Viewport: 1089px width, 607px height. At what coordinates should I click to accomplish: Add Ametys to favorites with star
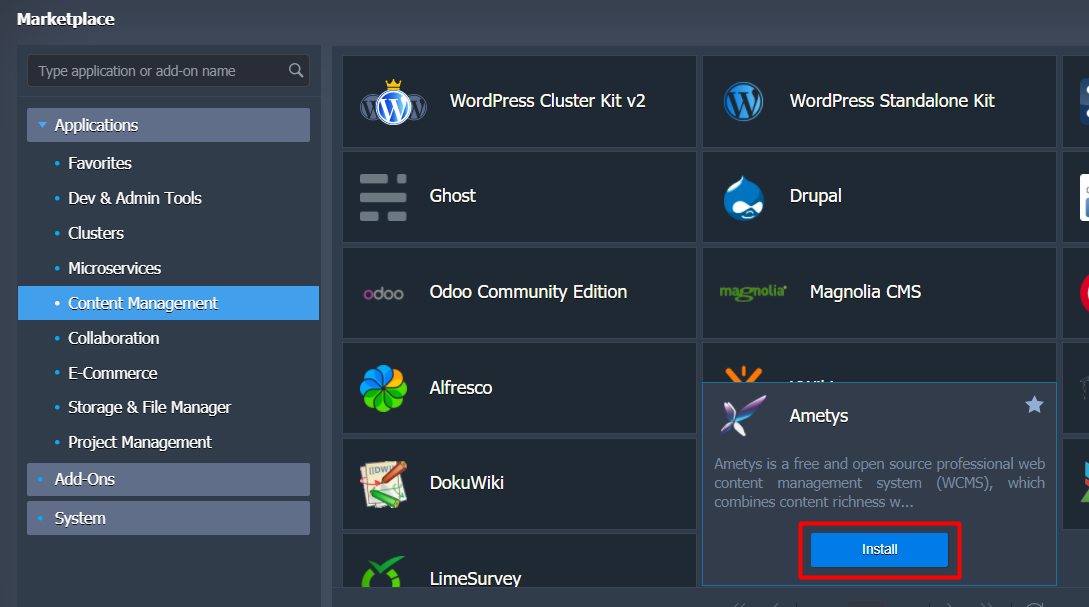[1034, 404]
